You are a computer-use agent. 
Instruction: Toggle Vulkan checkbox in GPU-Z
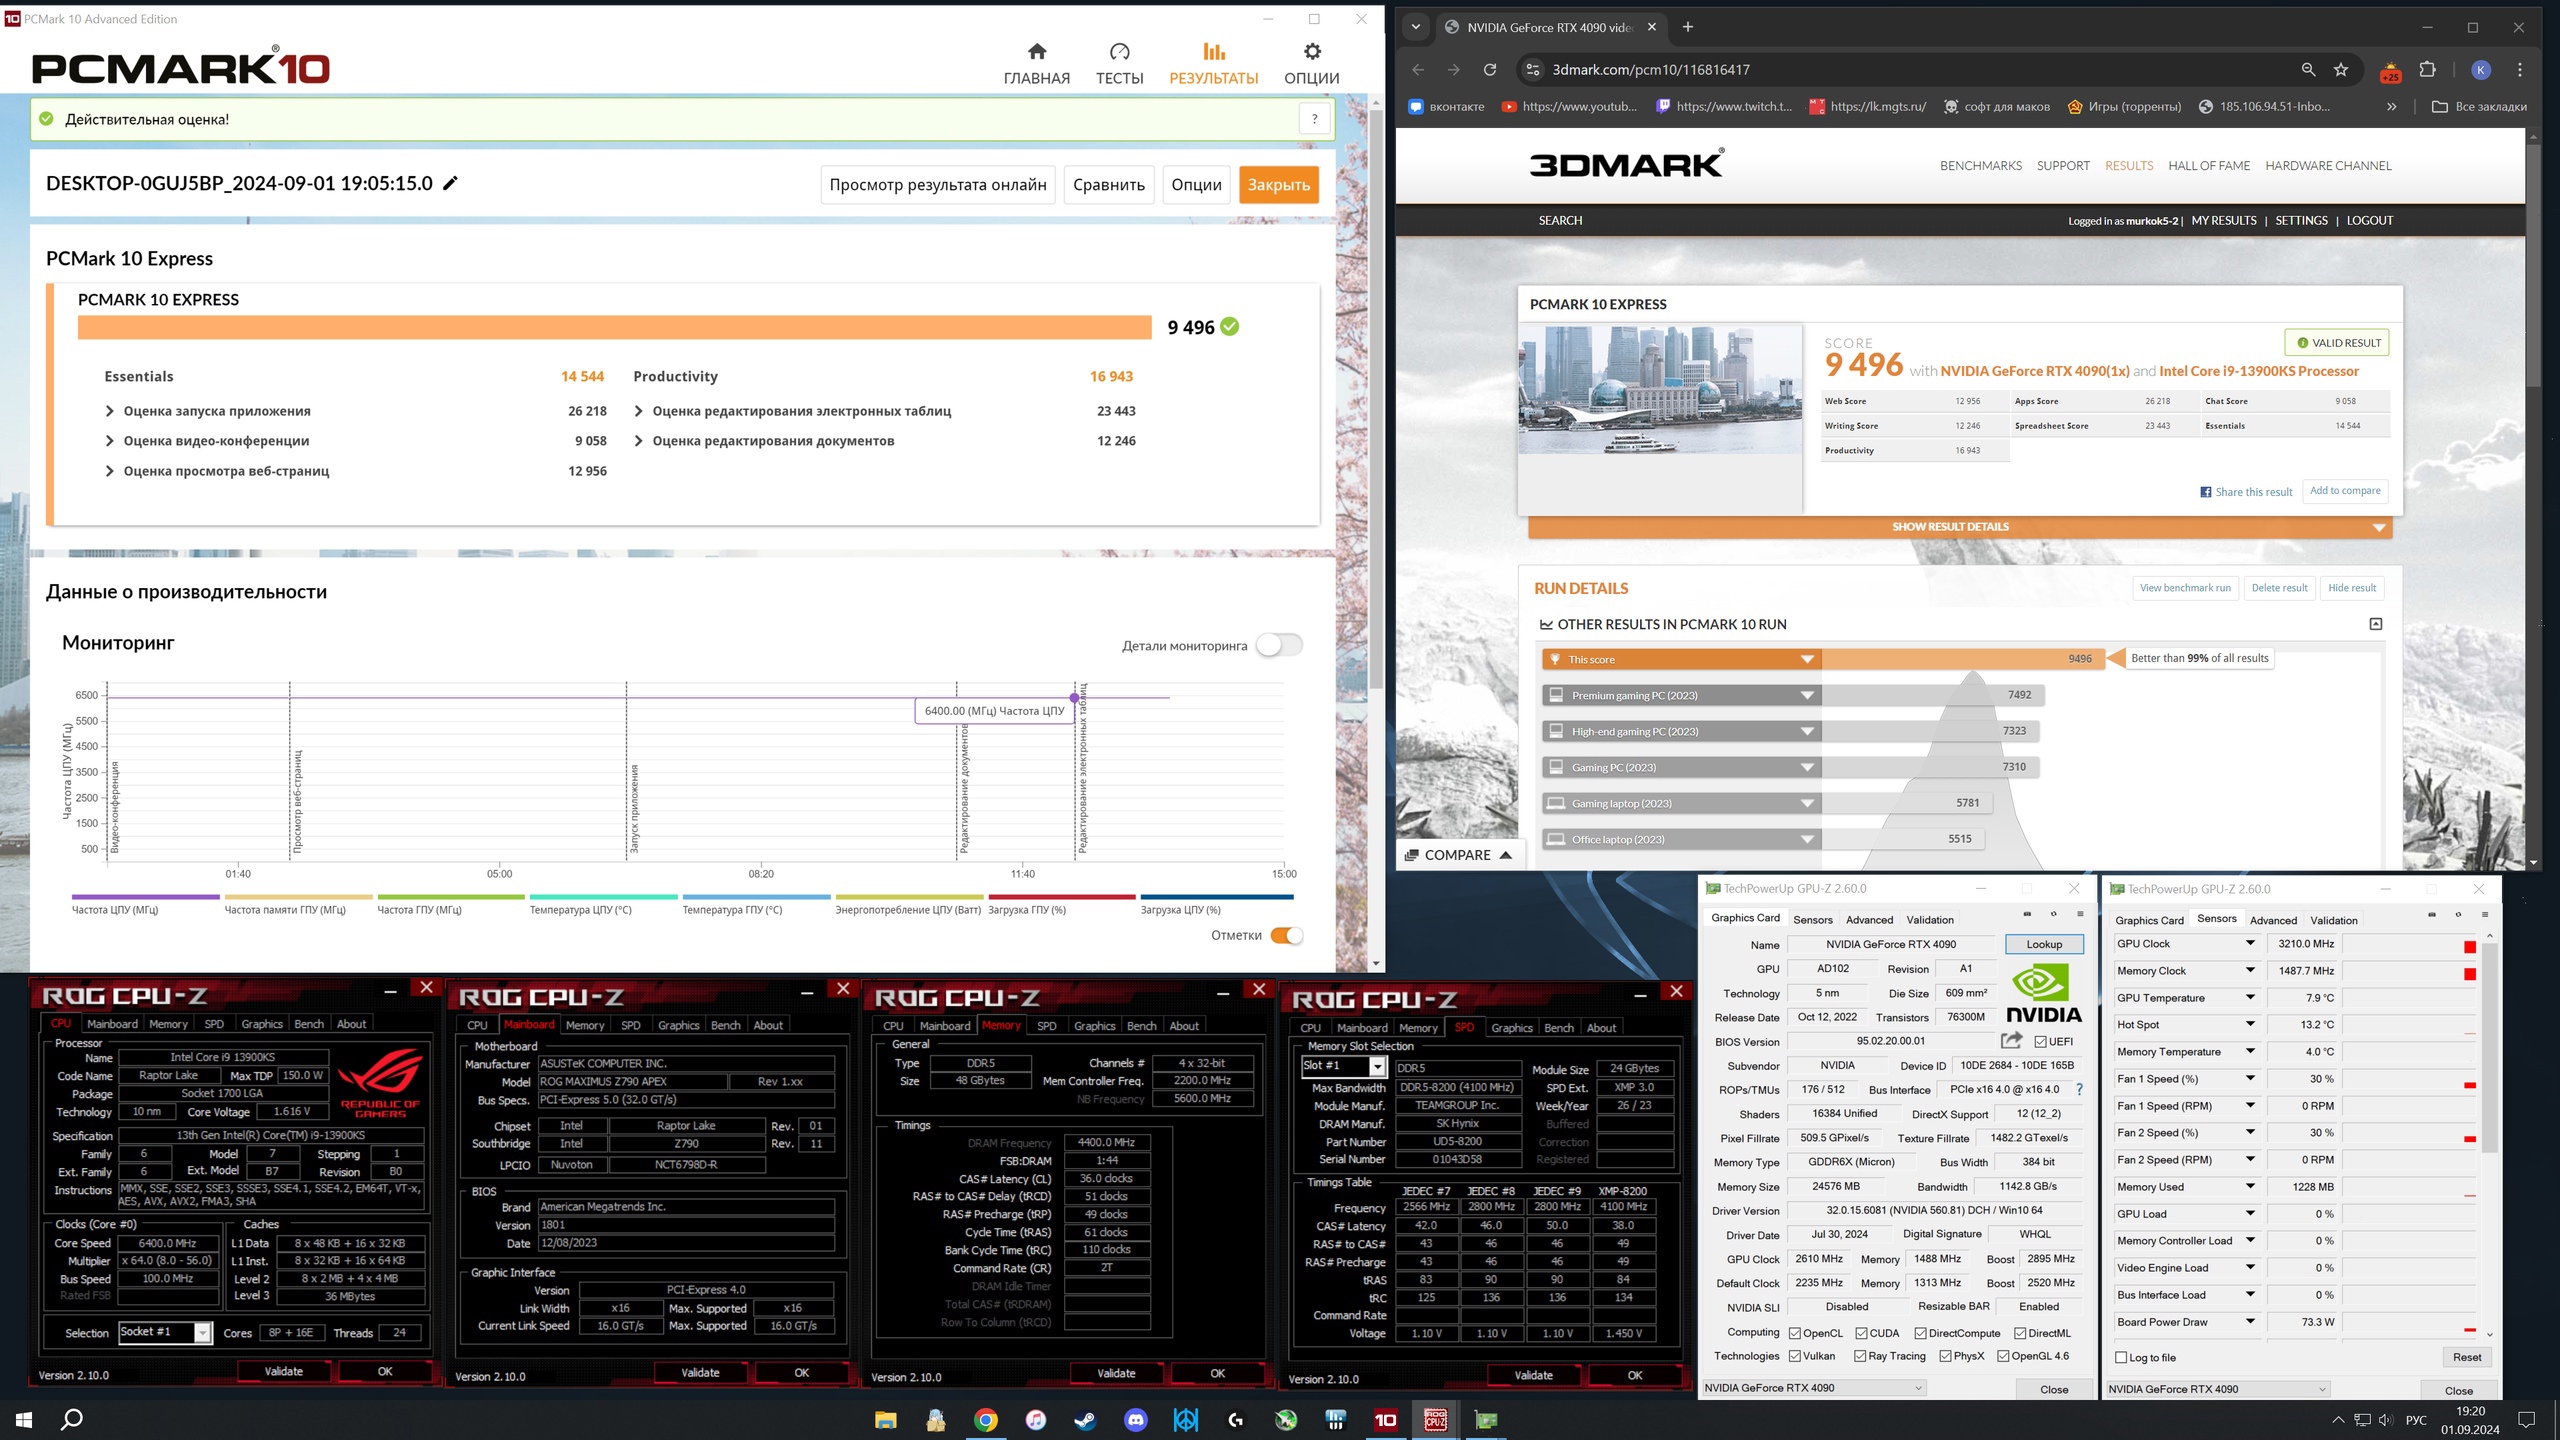(1795, 1356)
